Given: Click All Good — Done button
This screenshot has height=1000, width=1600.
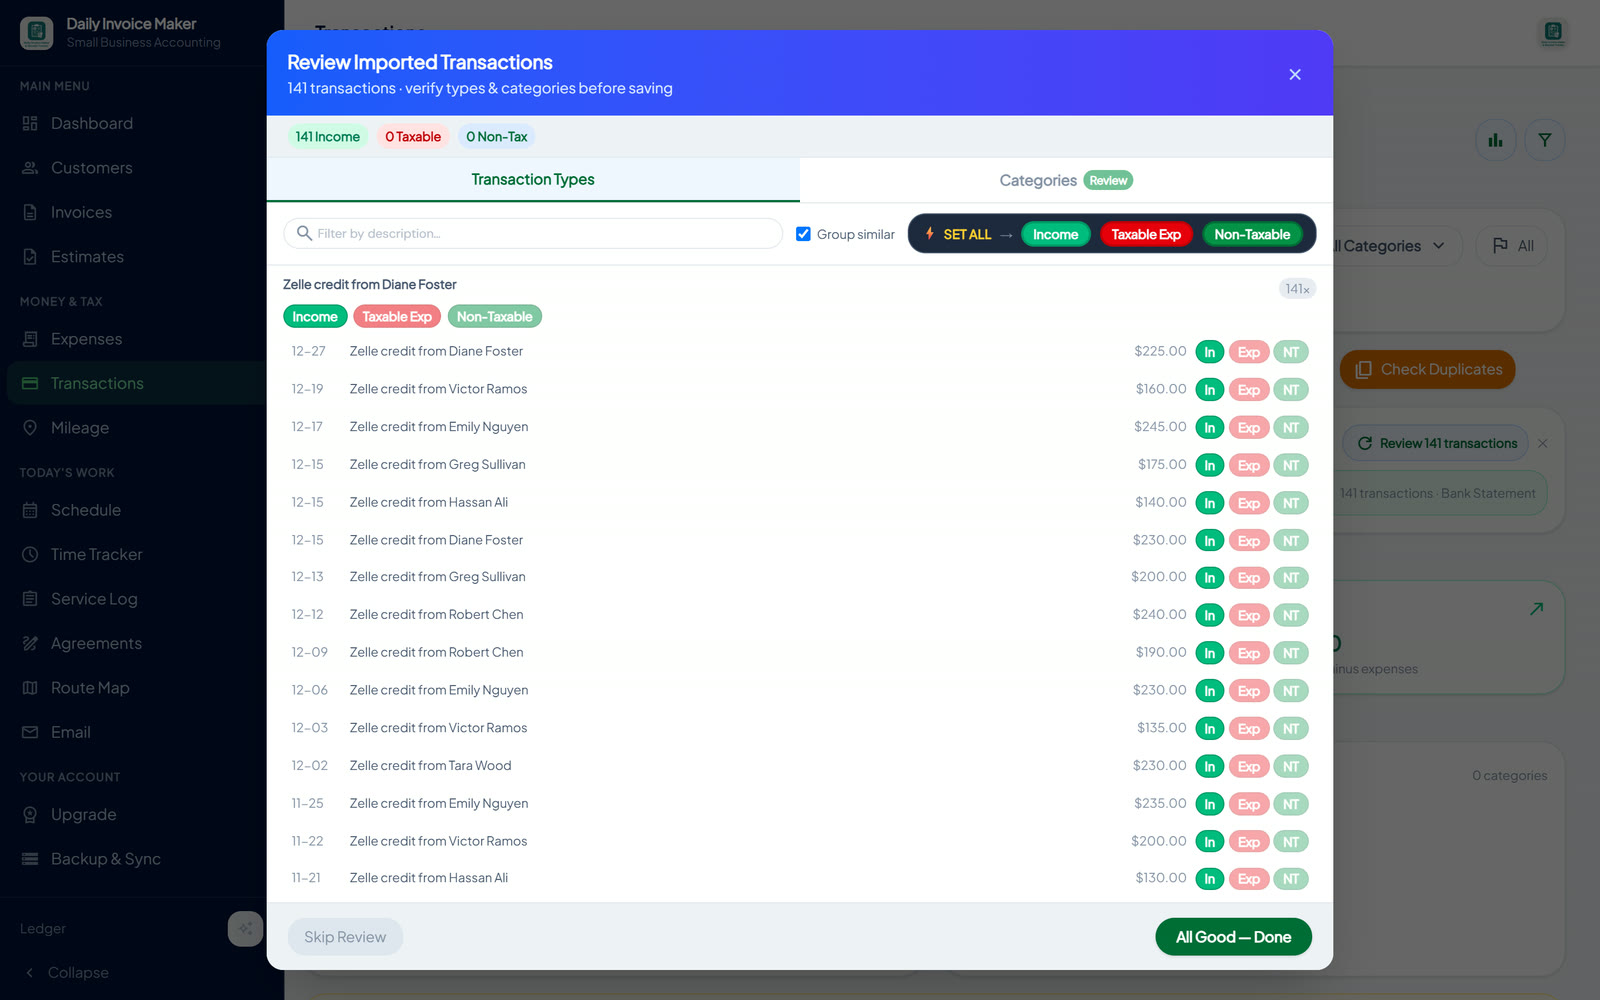Looking at the screenshot, I should (1233, 937).
